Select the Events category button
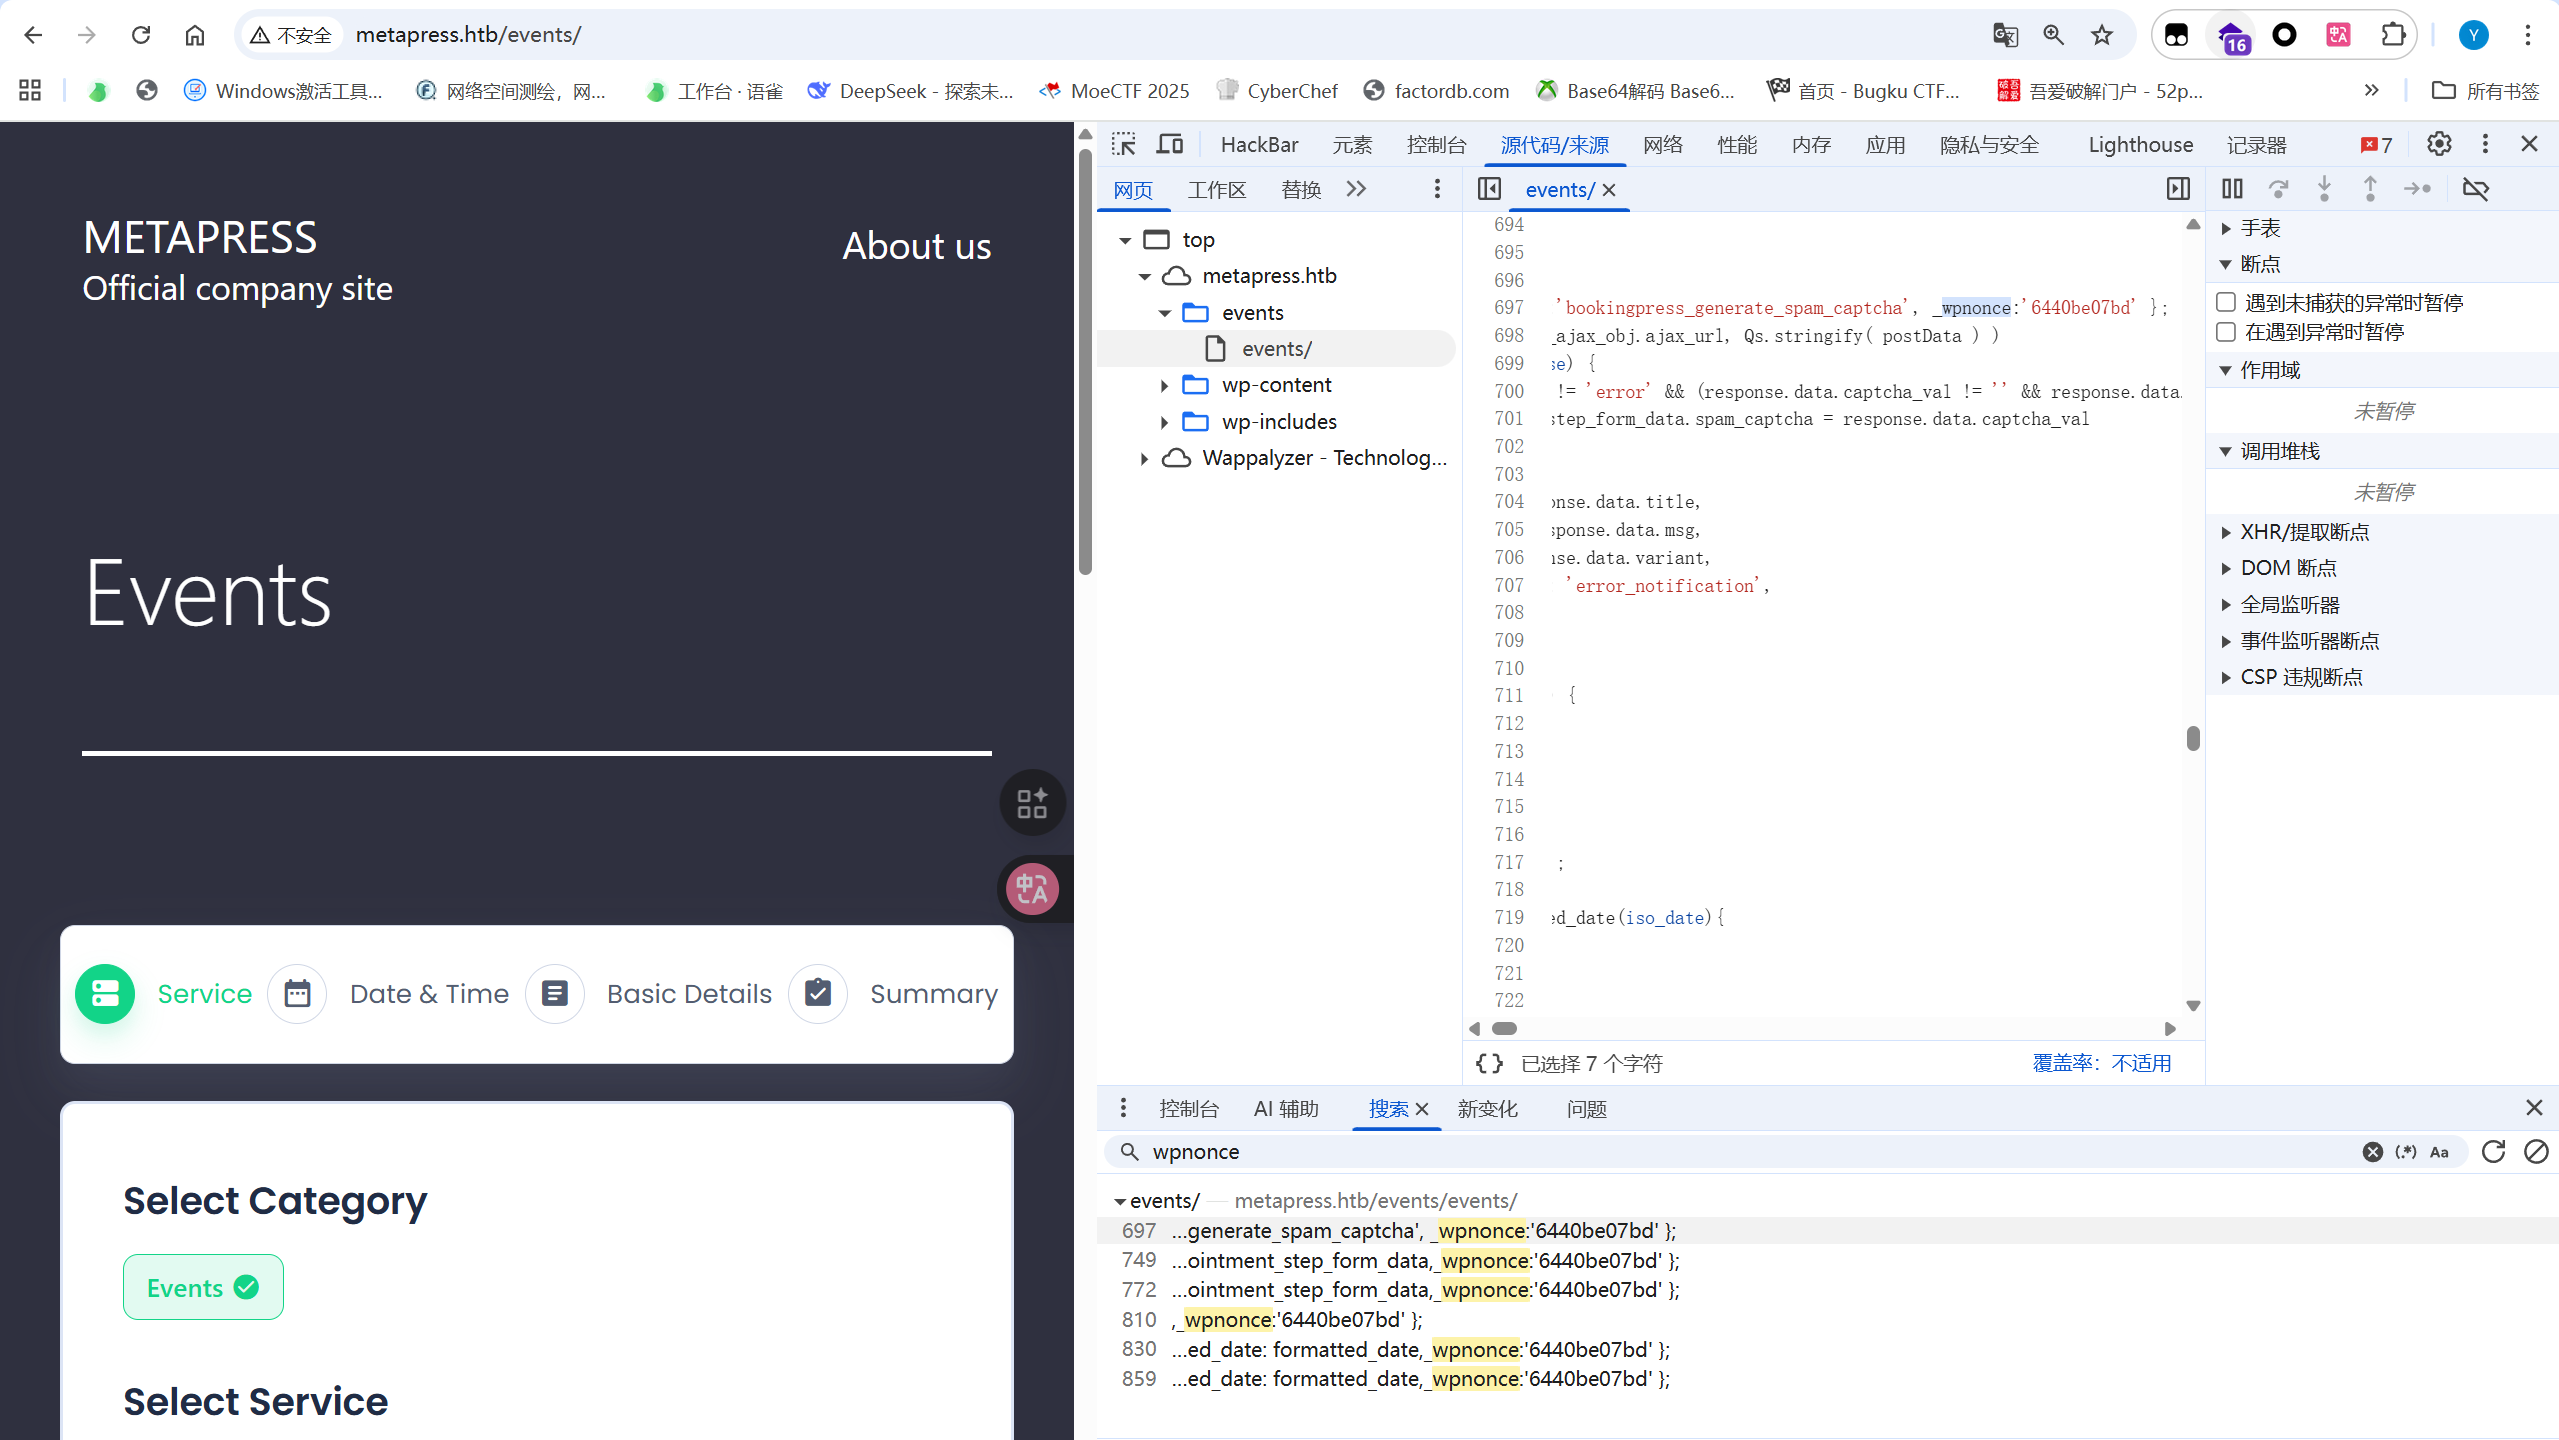This screenshot has width=2559, height=1440. coord(203,1287)
